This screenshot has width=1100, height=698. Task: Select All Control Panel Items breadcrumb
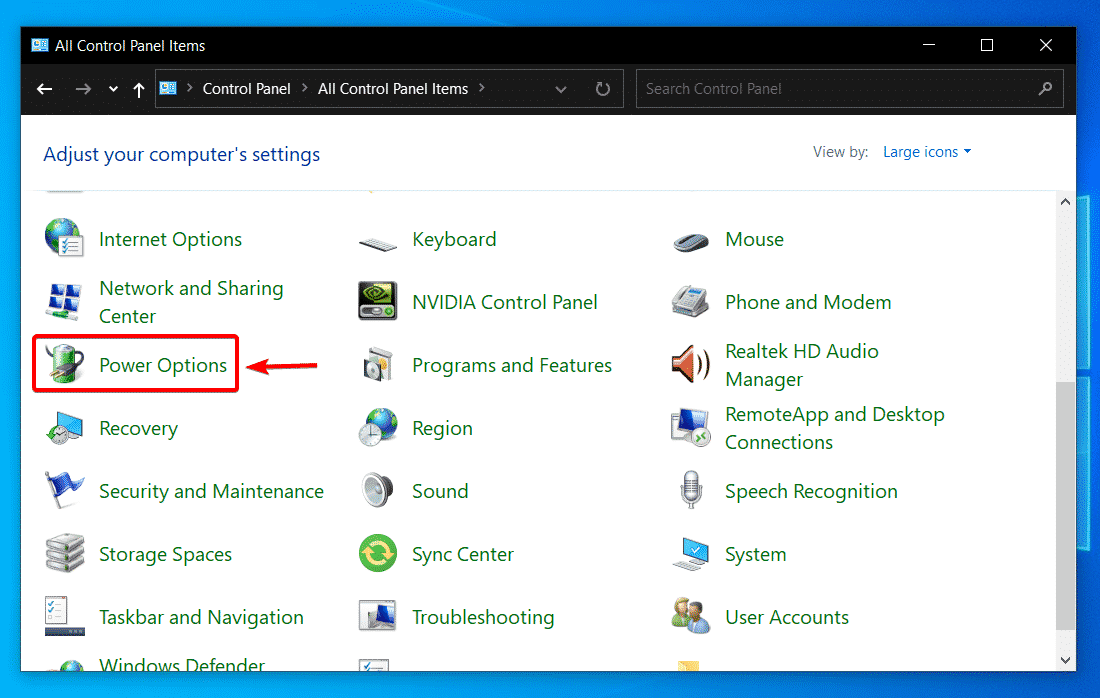[x=393, y=88]
